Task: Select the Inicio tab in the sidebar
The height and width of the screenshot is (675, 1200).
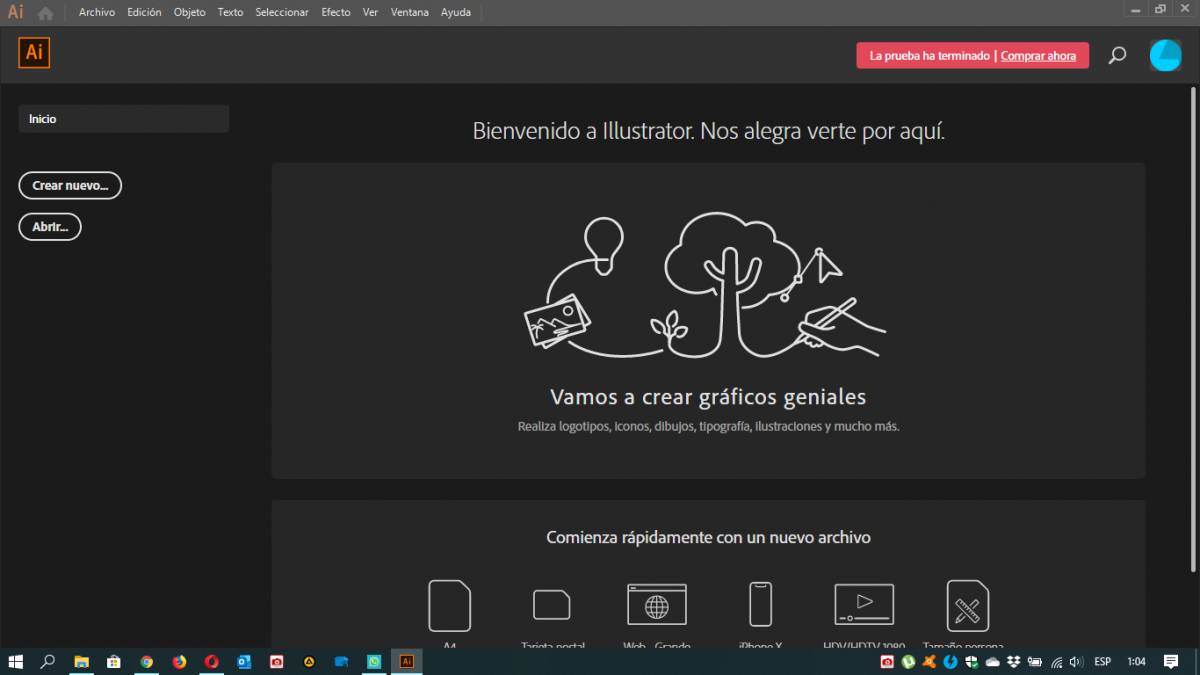Action: (124, 119)
